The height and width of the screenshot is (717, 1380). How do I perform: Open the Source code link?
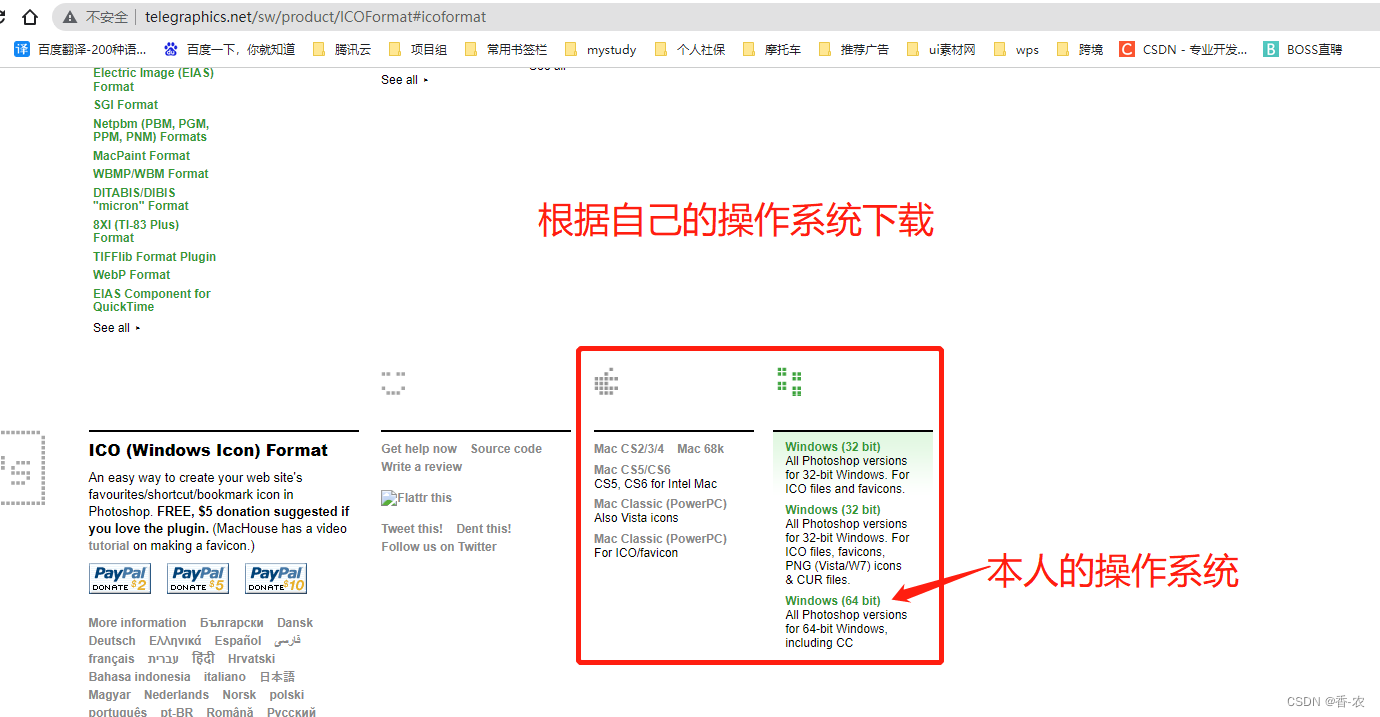505,448
